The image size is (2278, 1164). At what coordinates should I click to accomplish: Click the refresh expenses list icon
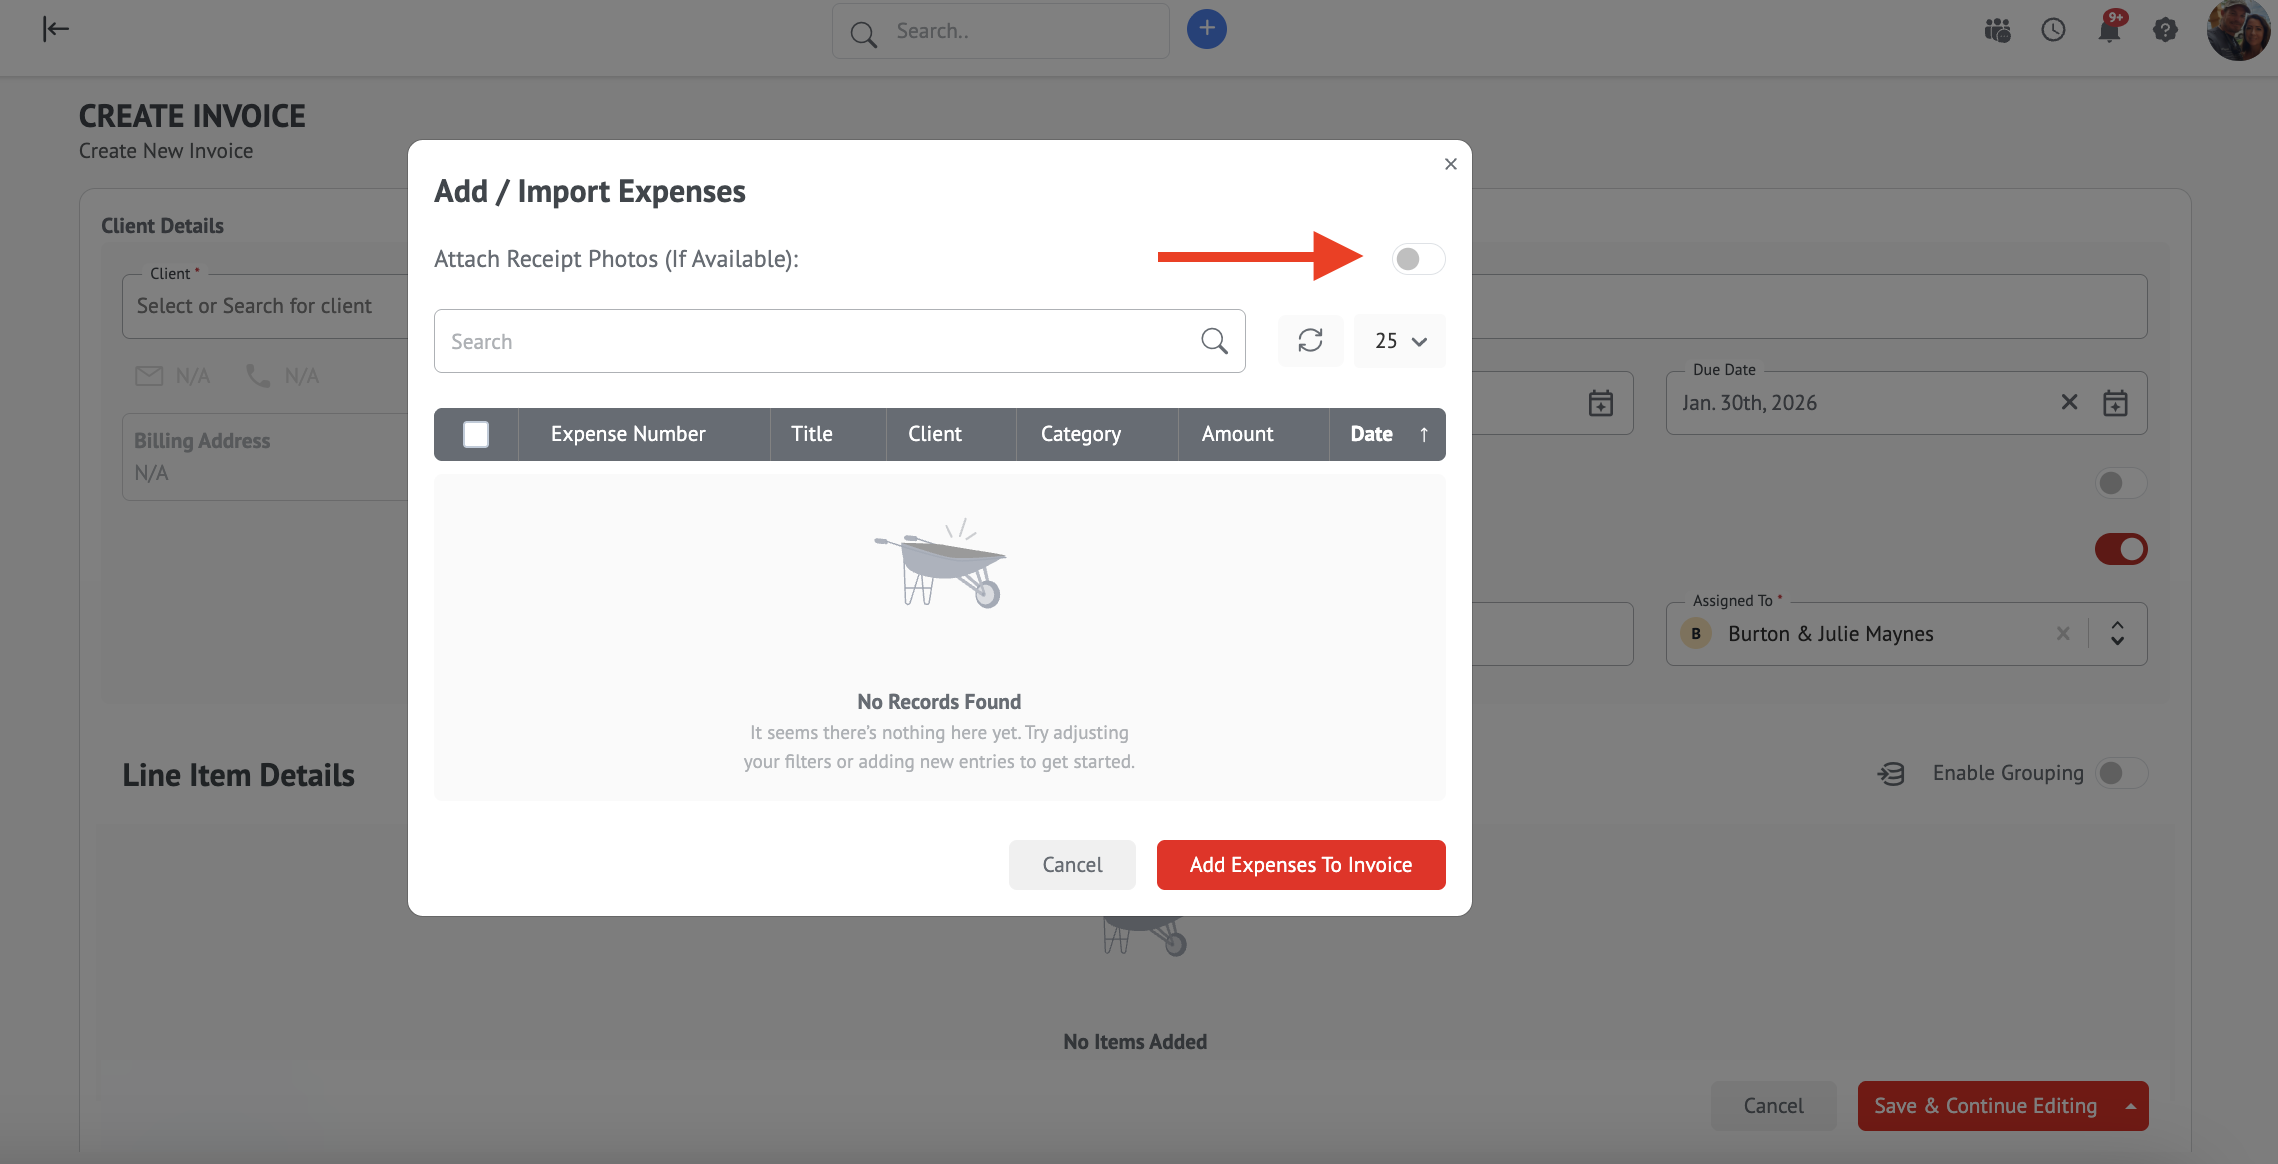tap(1310, 341)
